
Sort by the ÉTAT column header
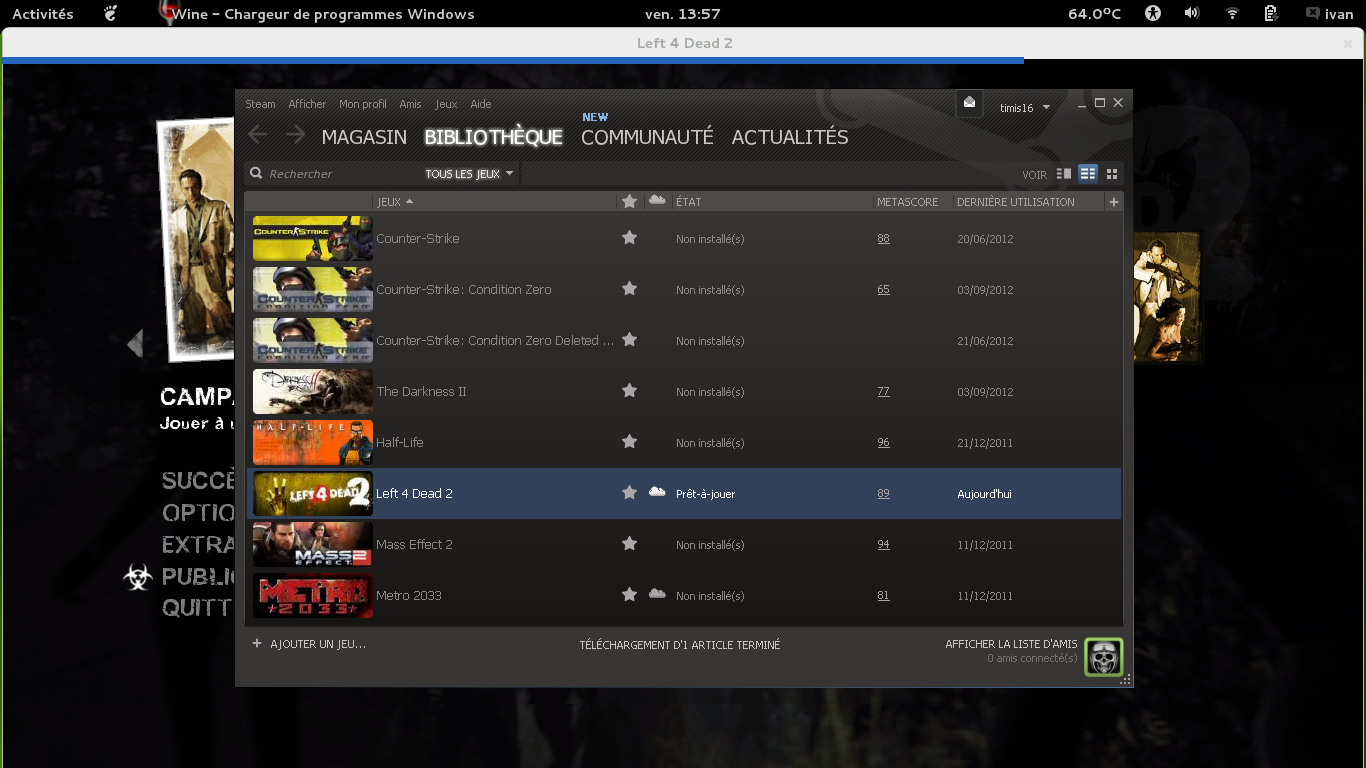coord(773,202)
